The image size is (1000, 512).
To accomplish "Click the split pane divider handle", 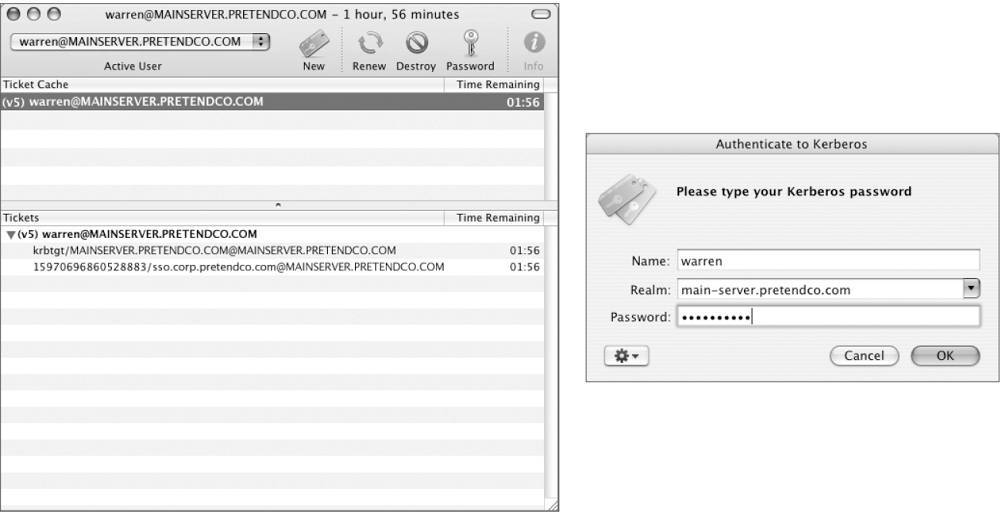I will 278,205.
